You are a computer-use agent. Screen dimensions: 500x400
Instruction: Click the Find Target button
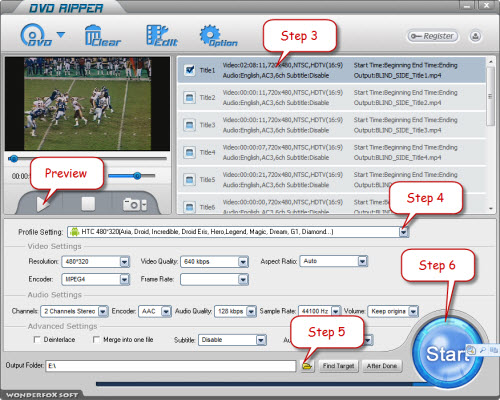338,366
